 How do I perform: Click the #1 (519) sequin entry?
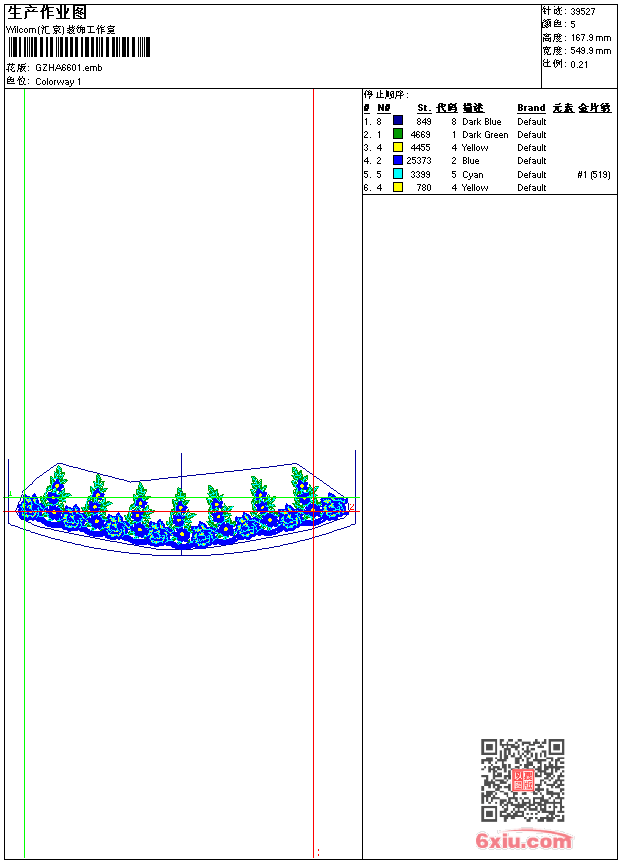[594, 174]
